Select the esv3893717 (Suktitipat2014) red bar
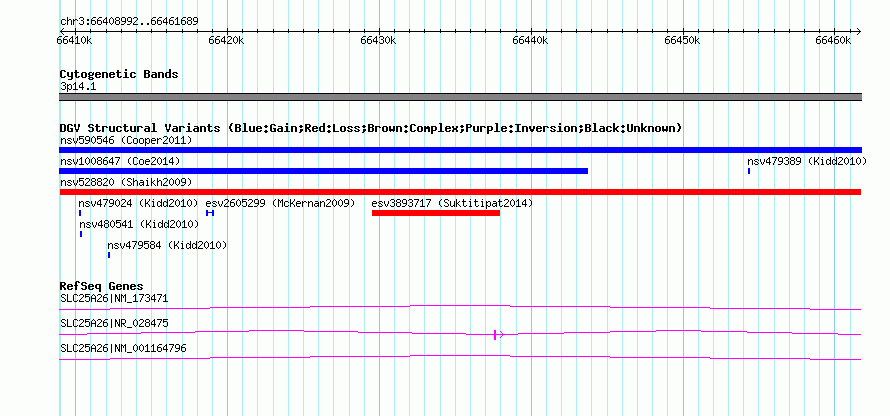The height and width of the screenshot is (416, 890). pos(436,213)
